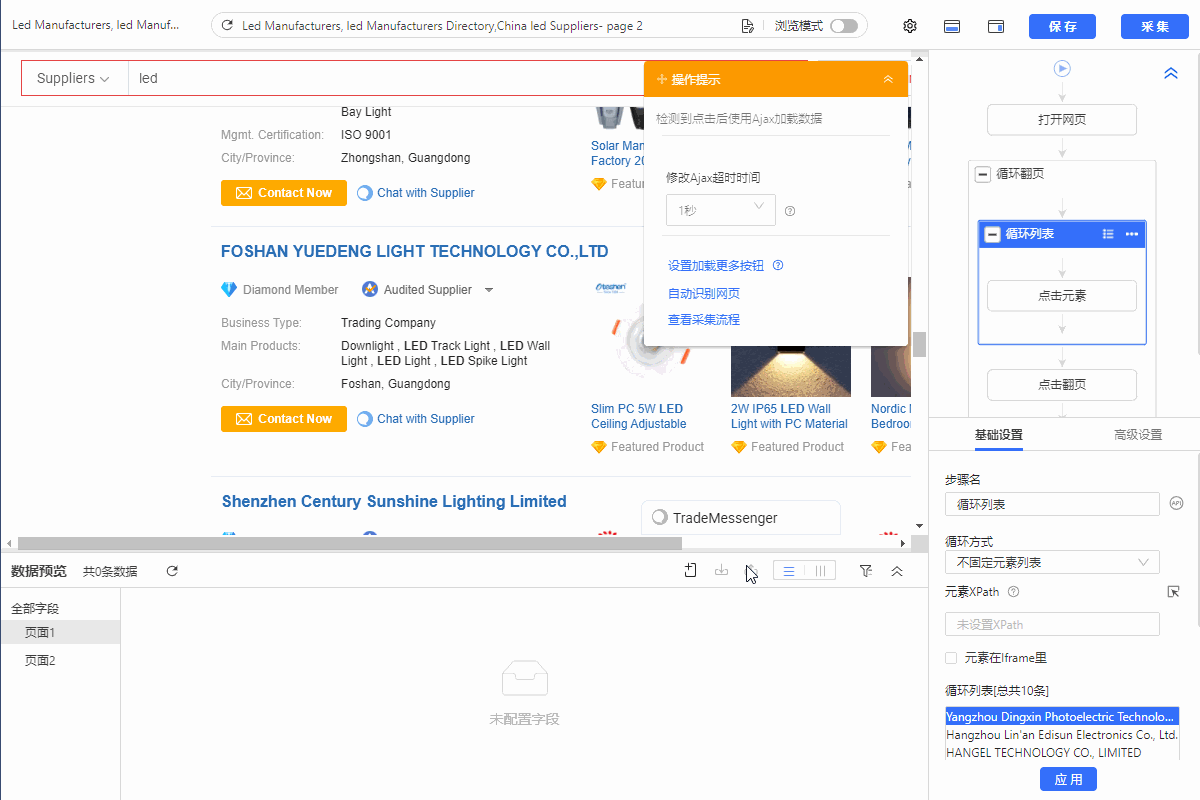Open the Ajax timeout 1秒 dropdown

(720, 210)
